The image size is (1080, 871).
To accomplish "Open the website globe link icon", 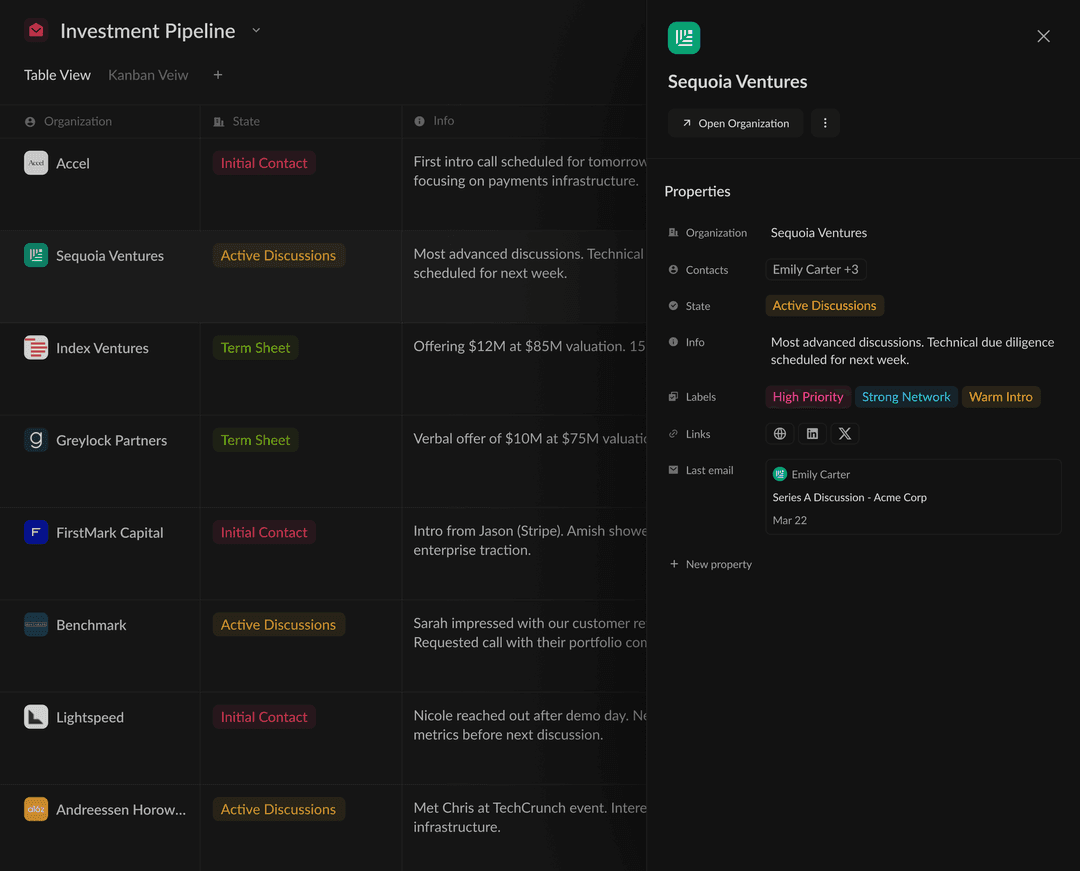I will pyautogui.click(x=780, y=434).
